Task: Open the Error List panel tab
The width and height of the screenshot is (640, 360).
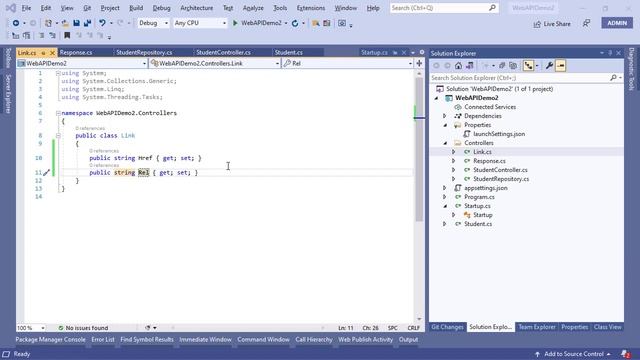Action: 103,339
